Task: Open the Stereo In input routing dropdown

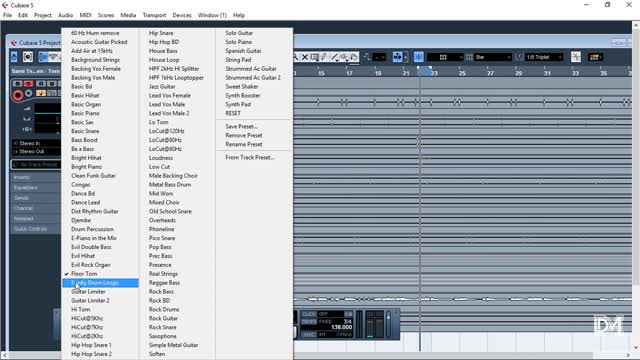Action: coord(36,143)
